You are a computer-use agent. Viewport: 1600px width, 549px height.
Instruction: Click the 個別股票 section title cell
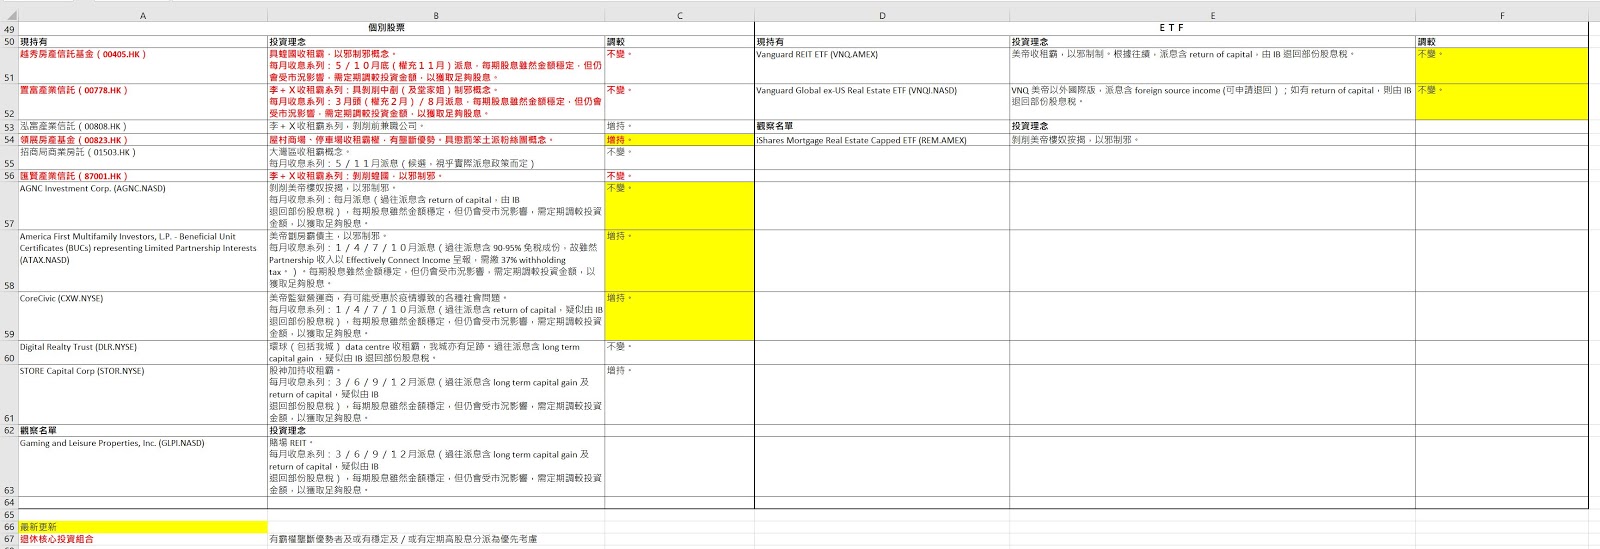pos(386,29)
